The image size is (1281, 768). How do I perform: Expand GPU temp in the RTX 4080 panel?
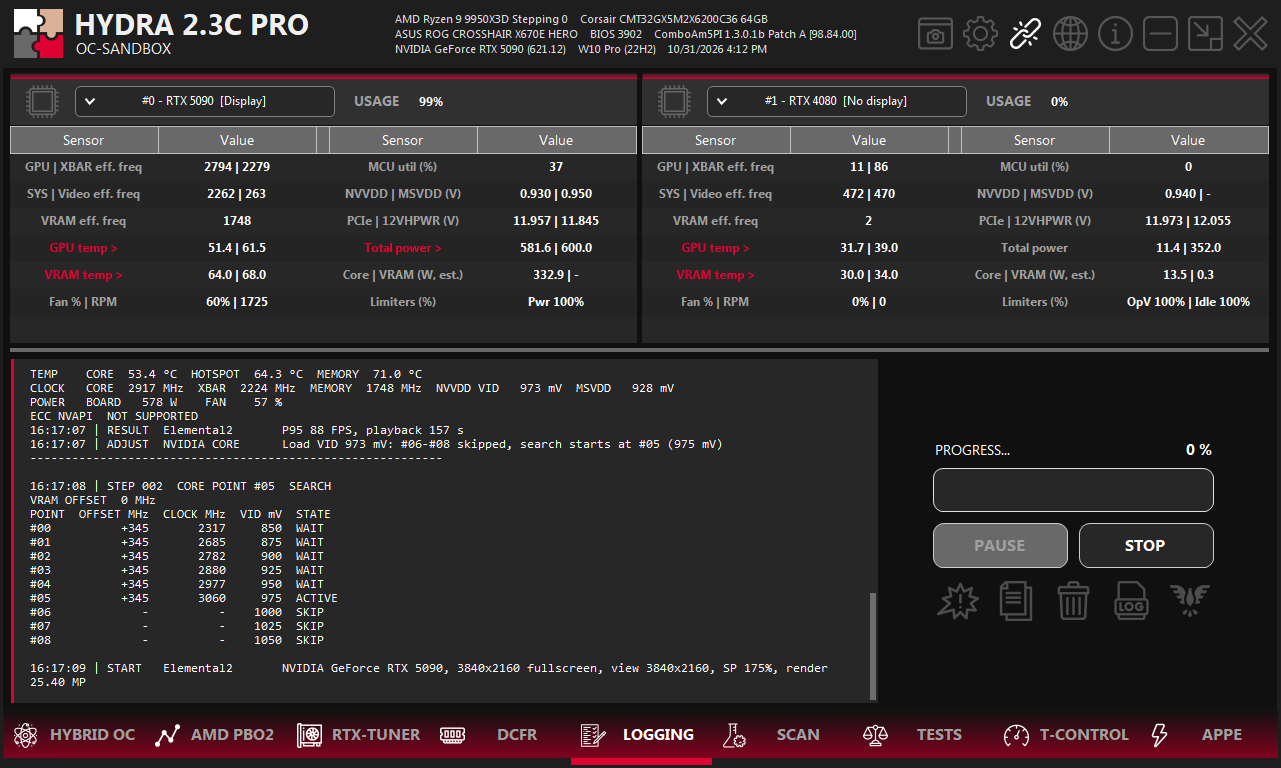(x=715, y=248)
